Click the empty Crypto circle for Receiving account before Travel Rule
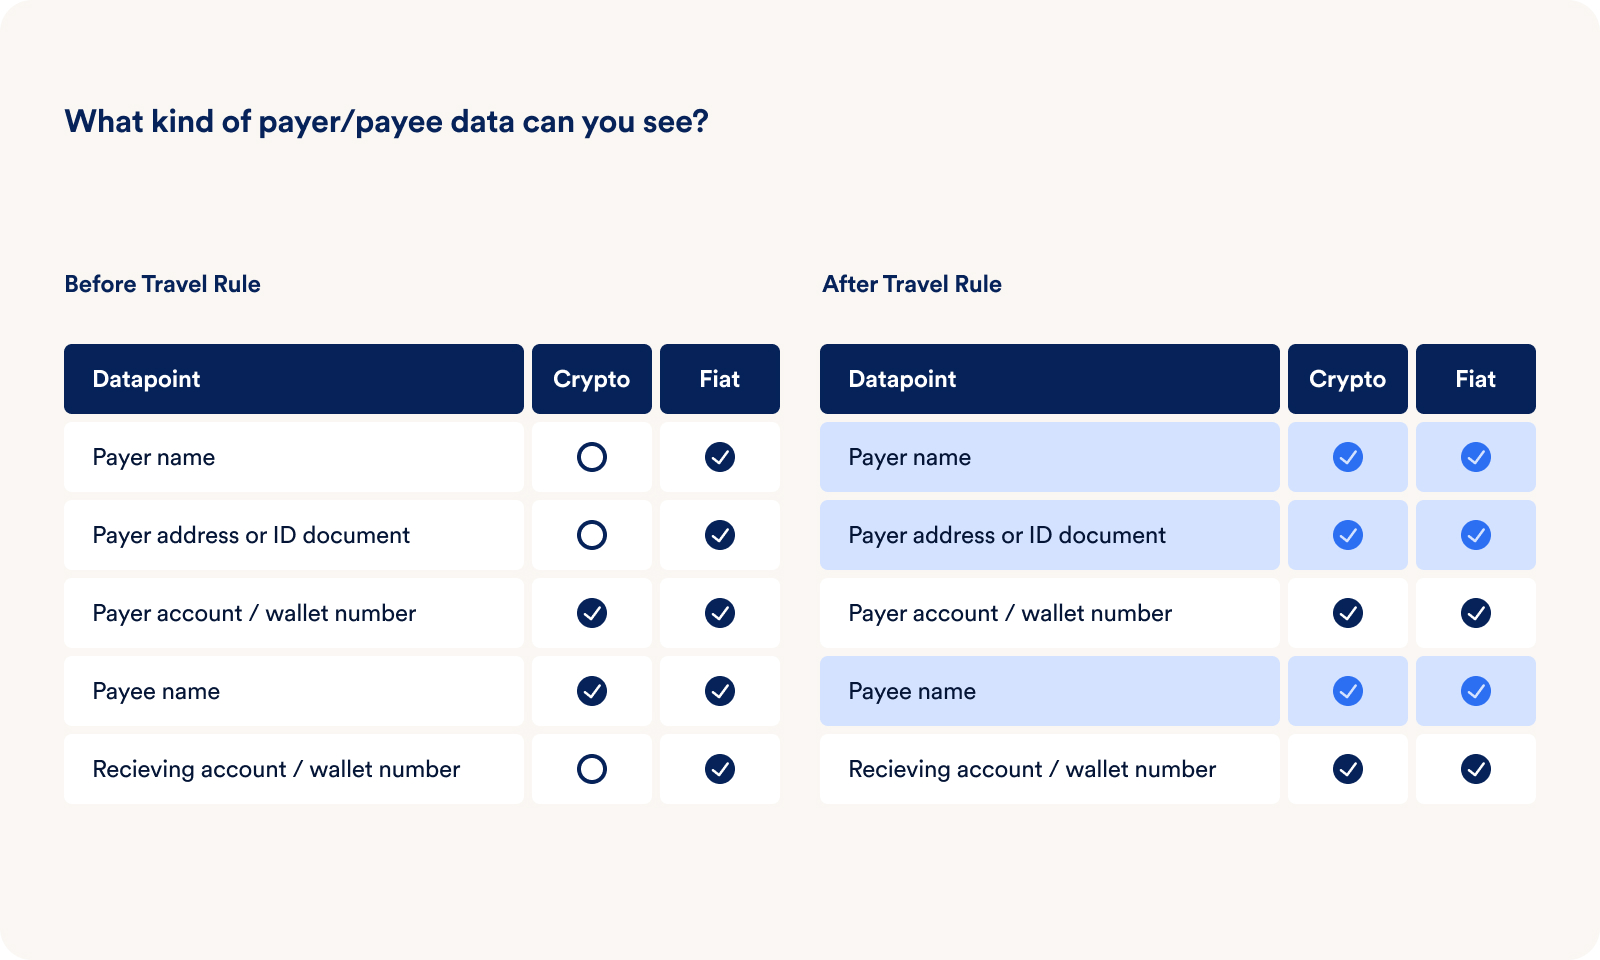 [x=591, y=769]
